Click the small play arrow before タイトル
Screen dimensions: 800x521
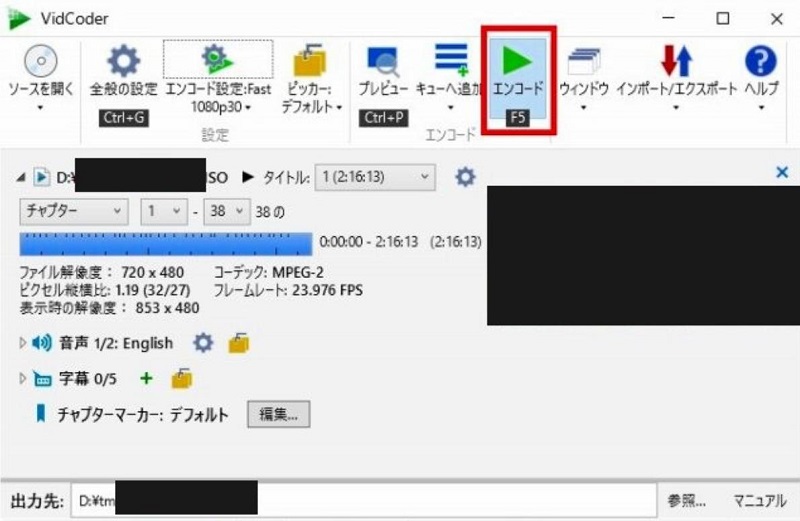(x=248, y=177)
